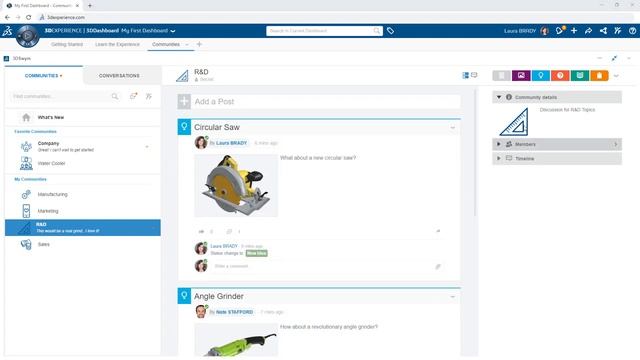Image resolution: width=640 pixels, height=360 pixels.
Task: Create a media post with purple button
Action: [521, 76]
